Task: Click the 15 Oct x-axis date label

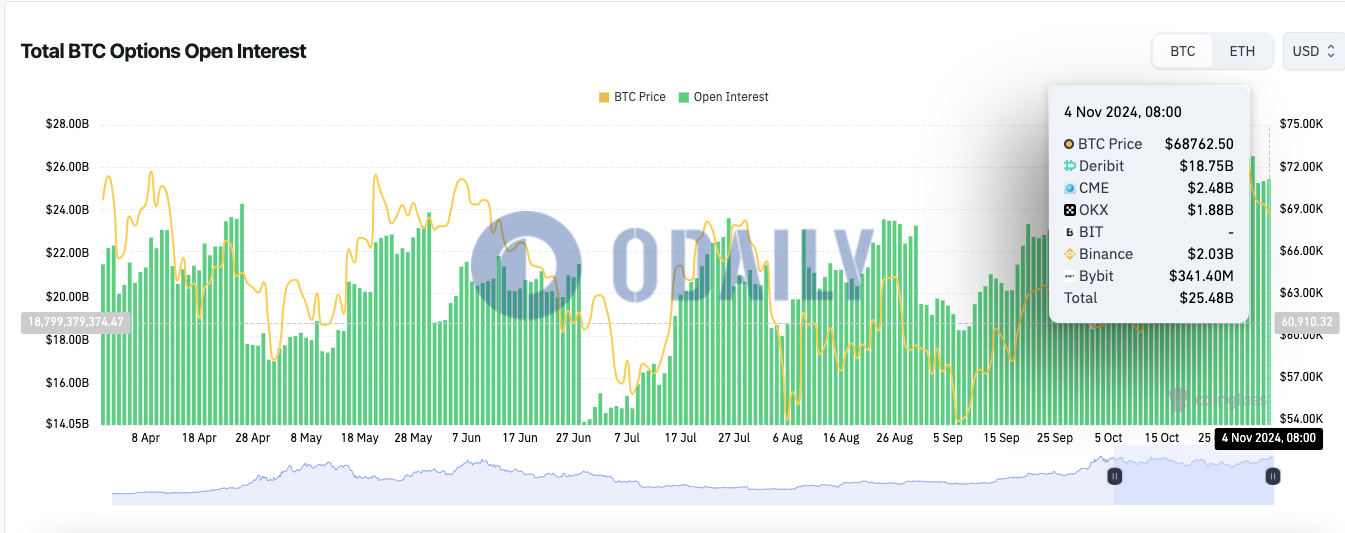Action: tap(1162, 438)
